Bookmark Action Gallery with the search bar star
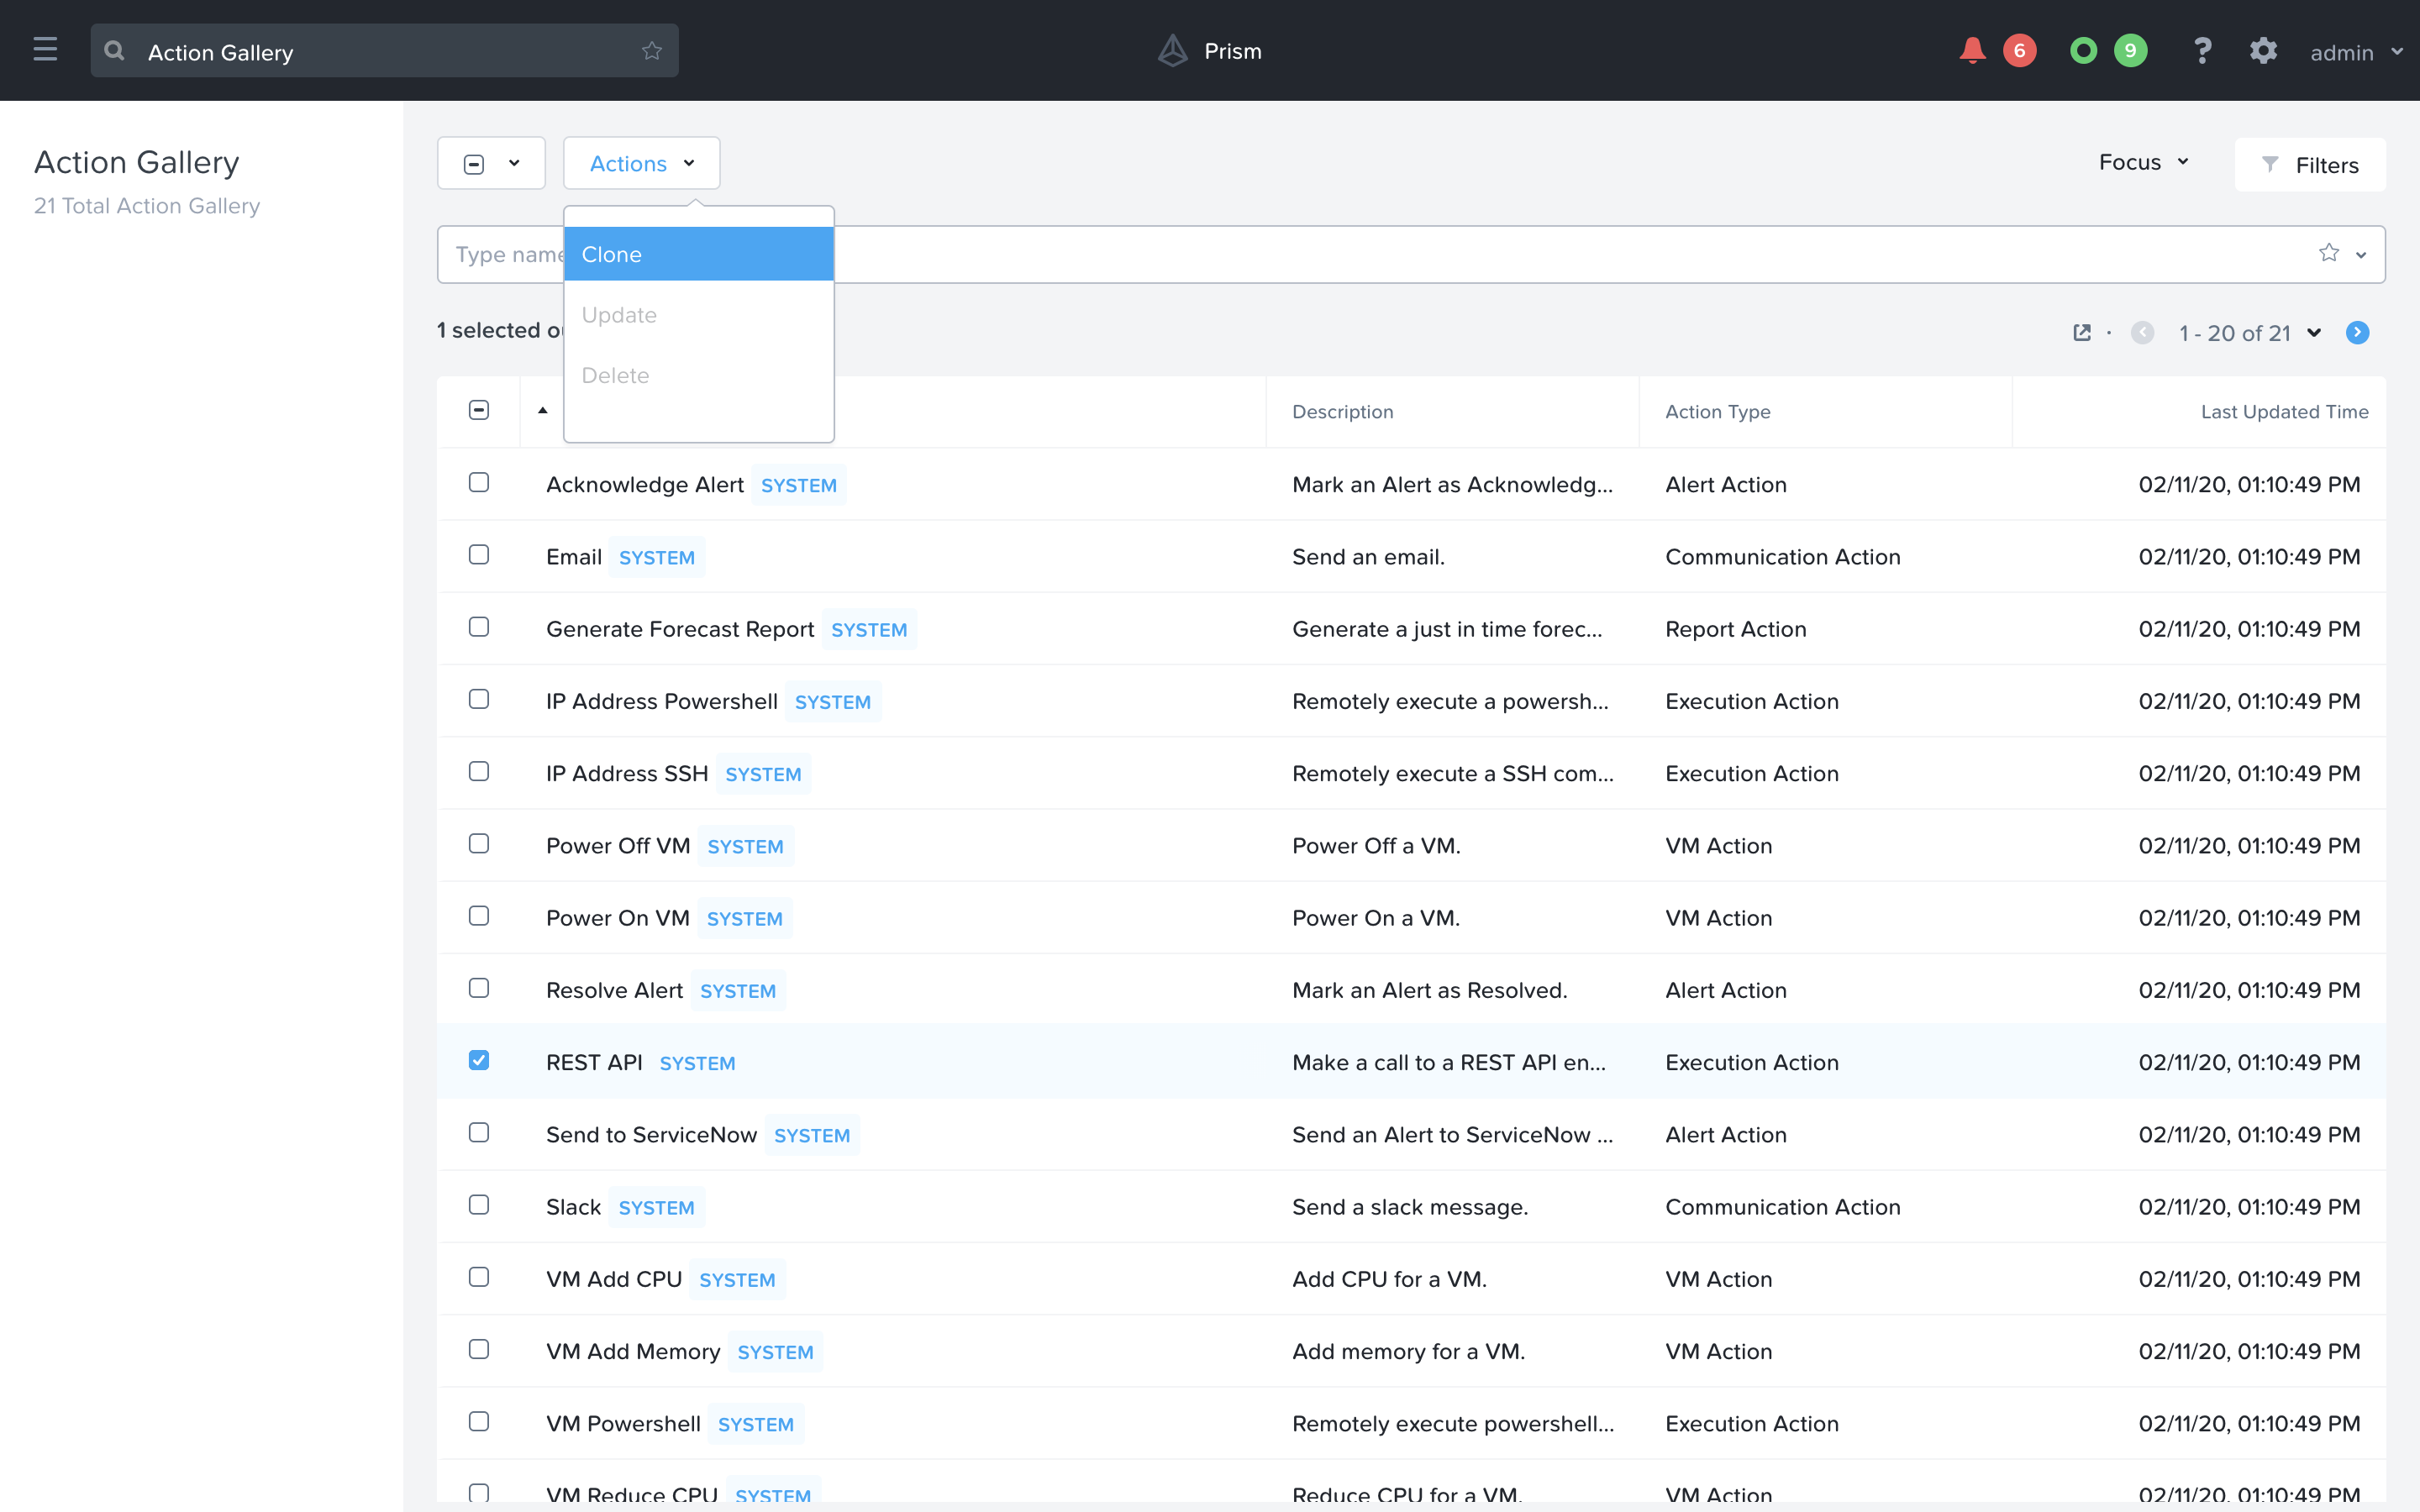 click(652, 50)
